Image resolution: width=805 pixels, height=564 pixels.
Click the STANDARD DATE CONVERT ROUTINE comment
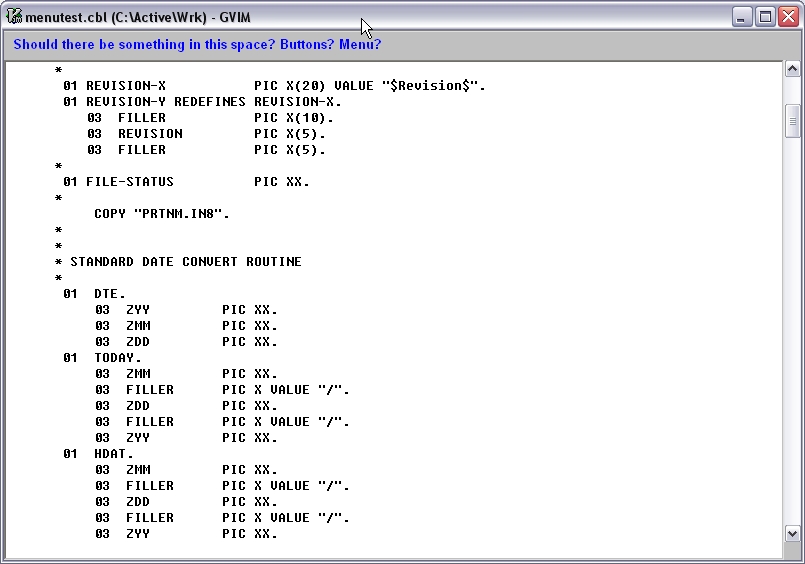click(185, 262)
